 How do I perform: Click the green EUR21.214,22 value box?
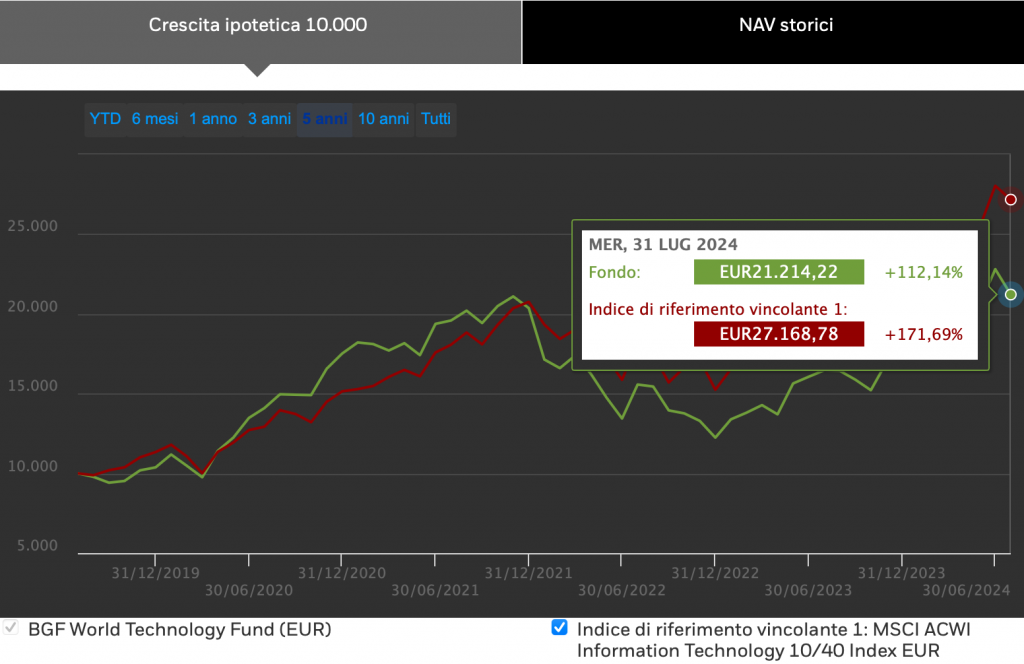(779, 272)
